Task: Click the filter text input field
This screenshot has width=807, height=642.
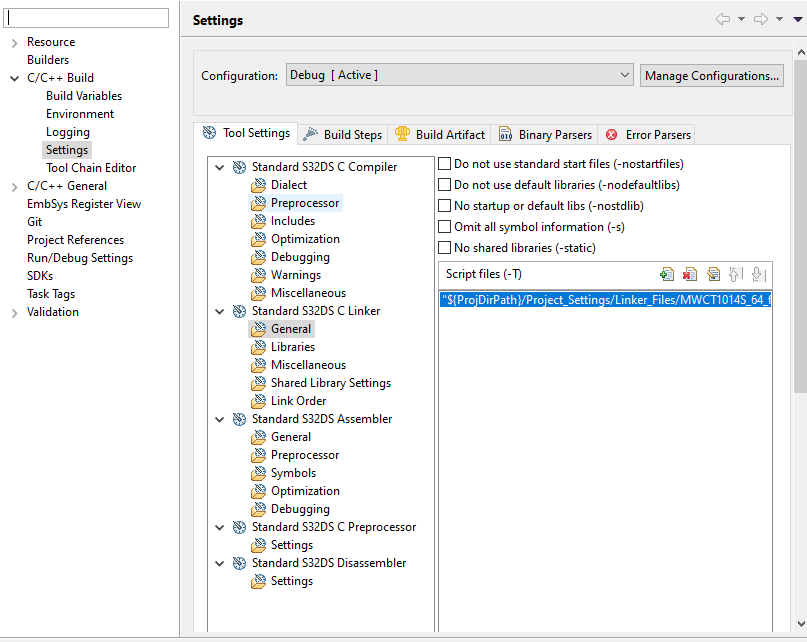Action: 87,18
